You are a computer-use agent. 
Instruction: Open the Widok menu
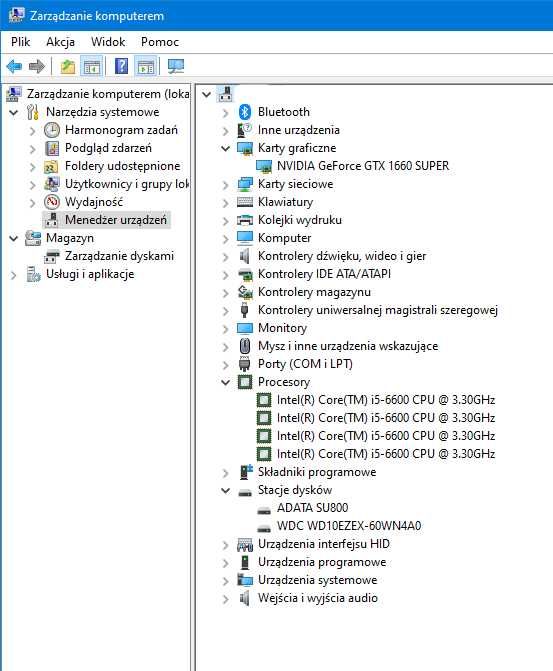coord(108,42)
